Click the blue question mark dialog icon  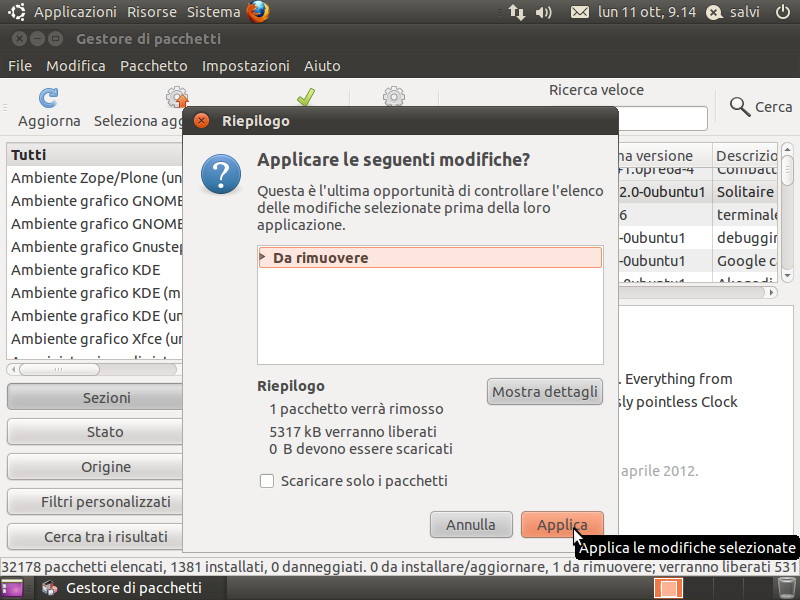221,174
